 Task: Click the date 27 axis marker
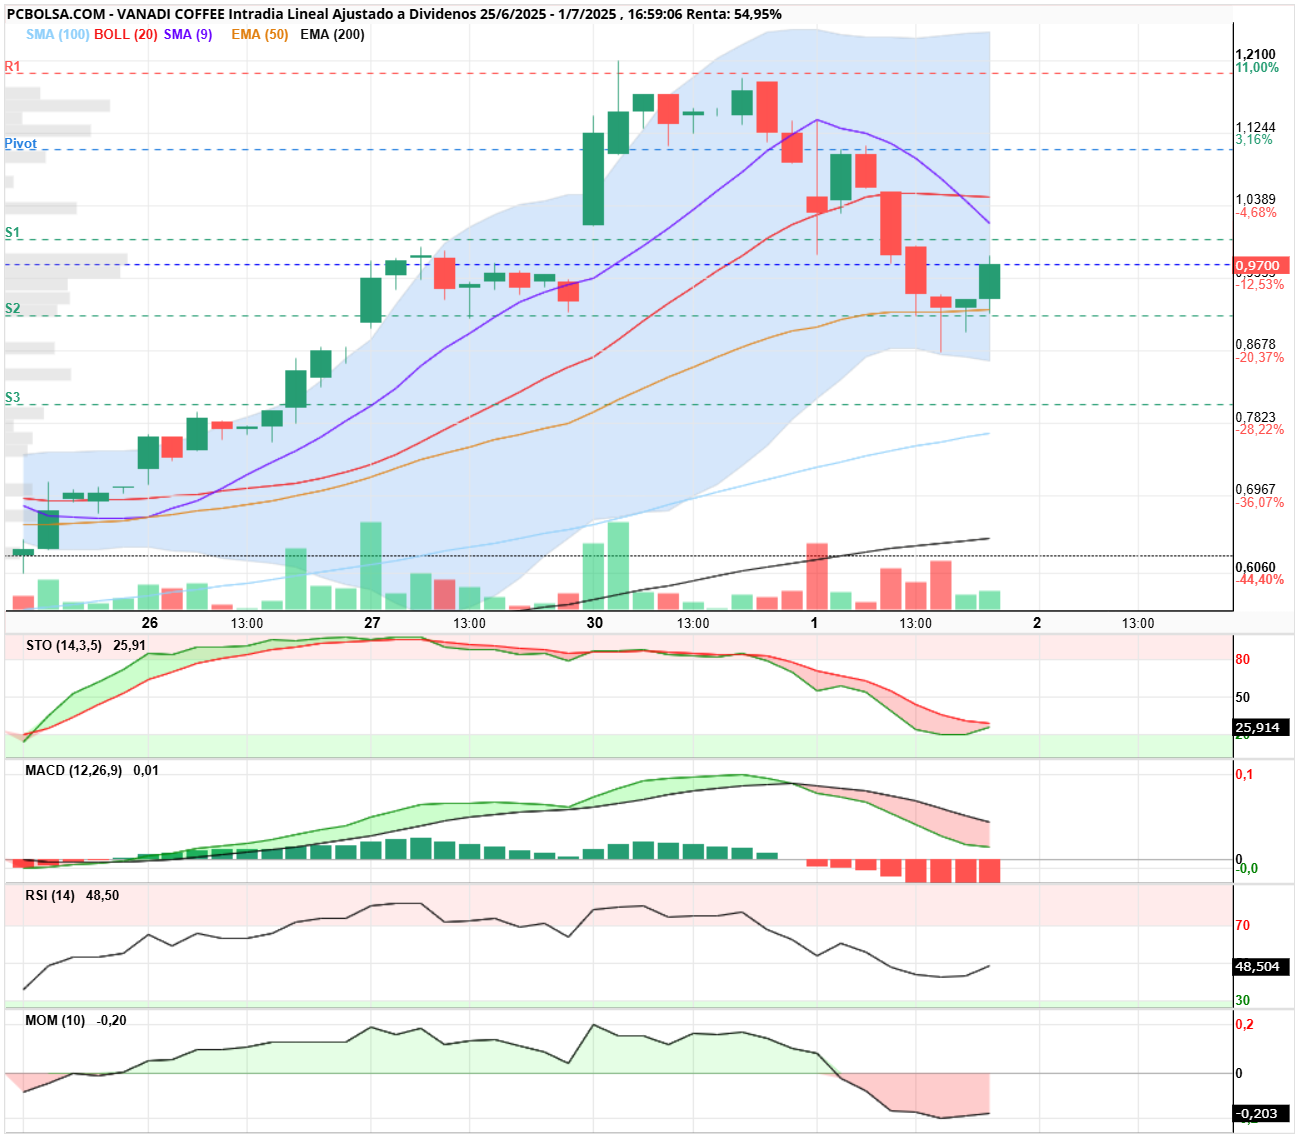372,622
